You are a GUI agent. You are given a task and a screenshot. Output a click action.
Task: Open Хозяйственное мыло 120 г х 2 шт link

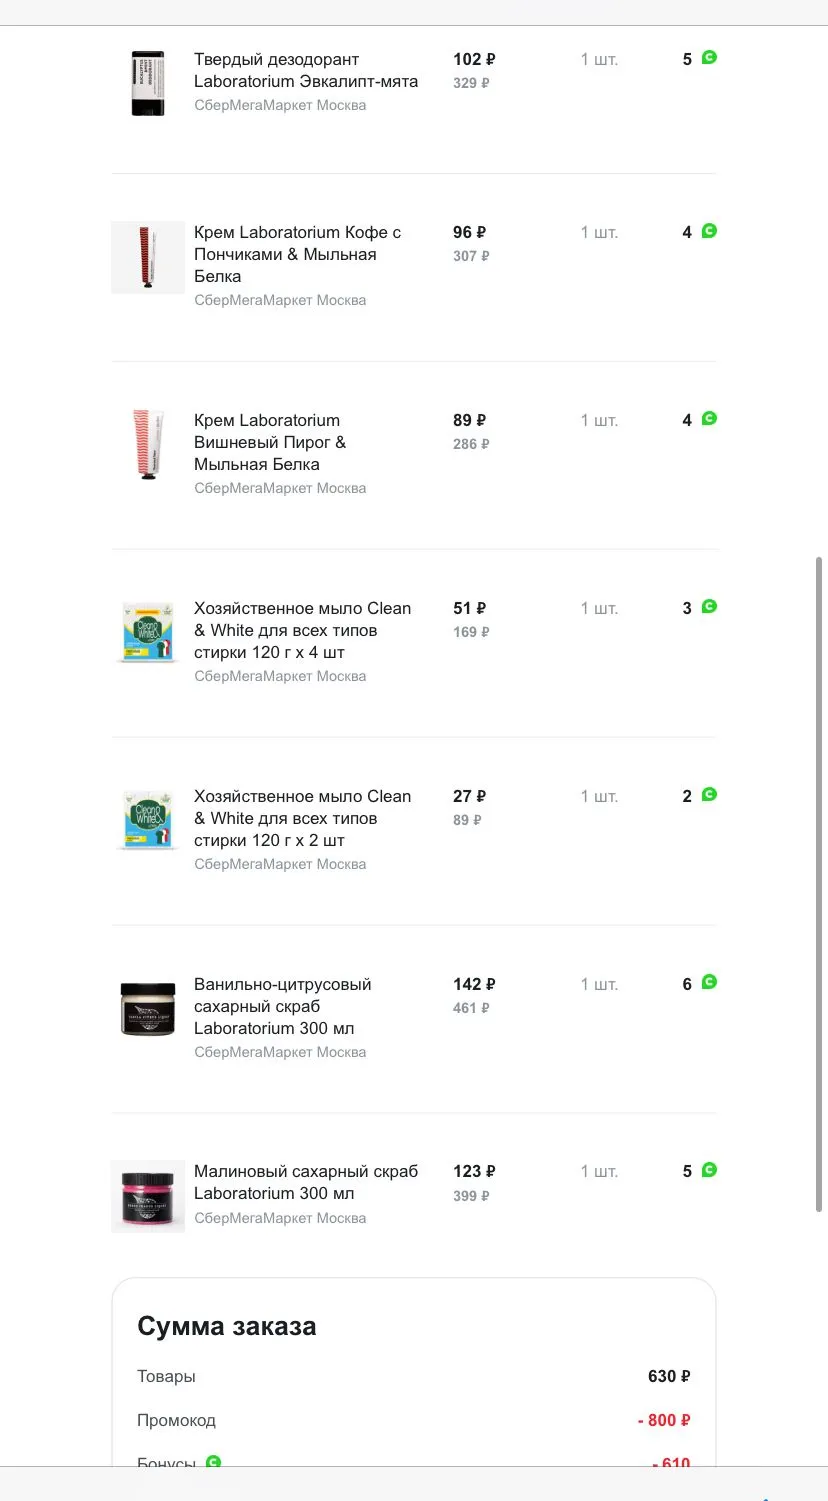(x=303, y=818)
